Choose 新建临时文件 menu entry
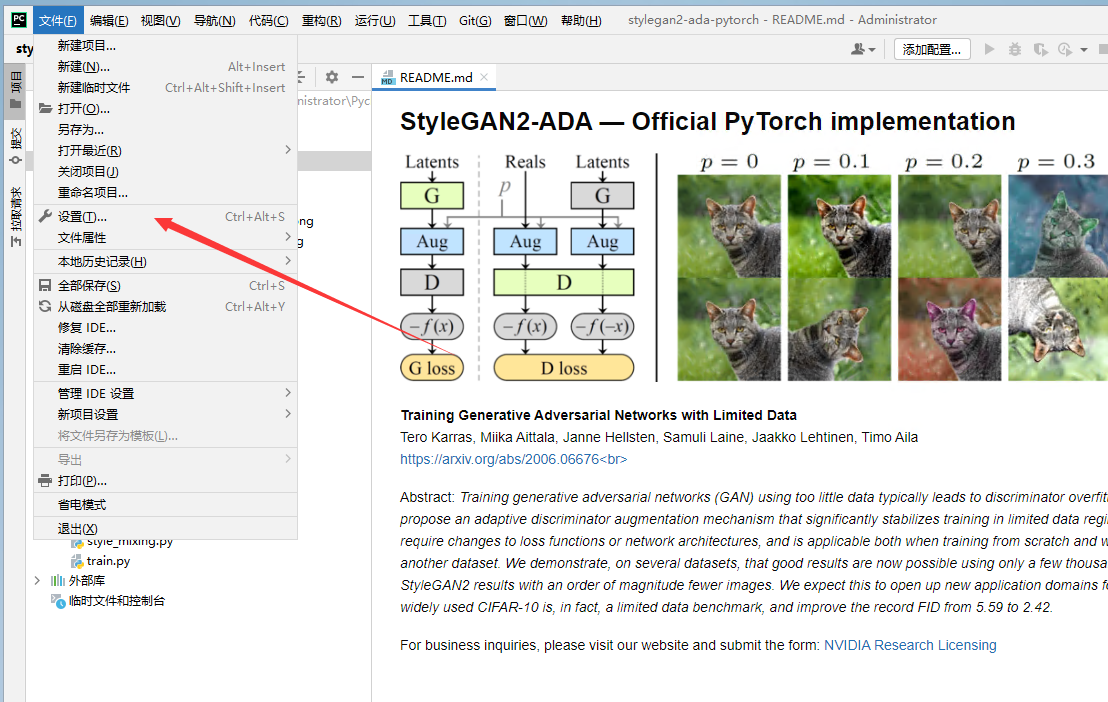1108x702 pixels. 165,88
